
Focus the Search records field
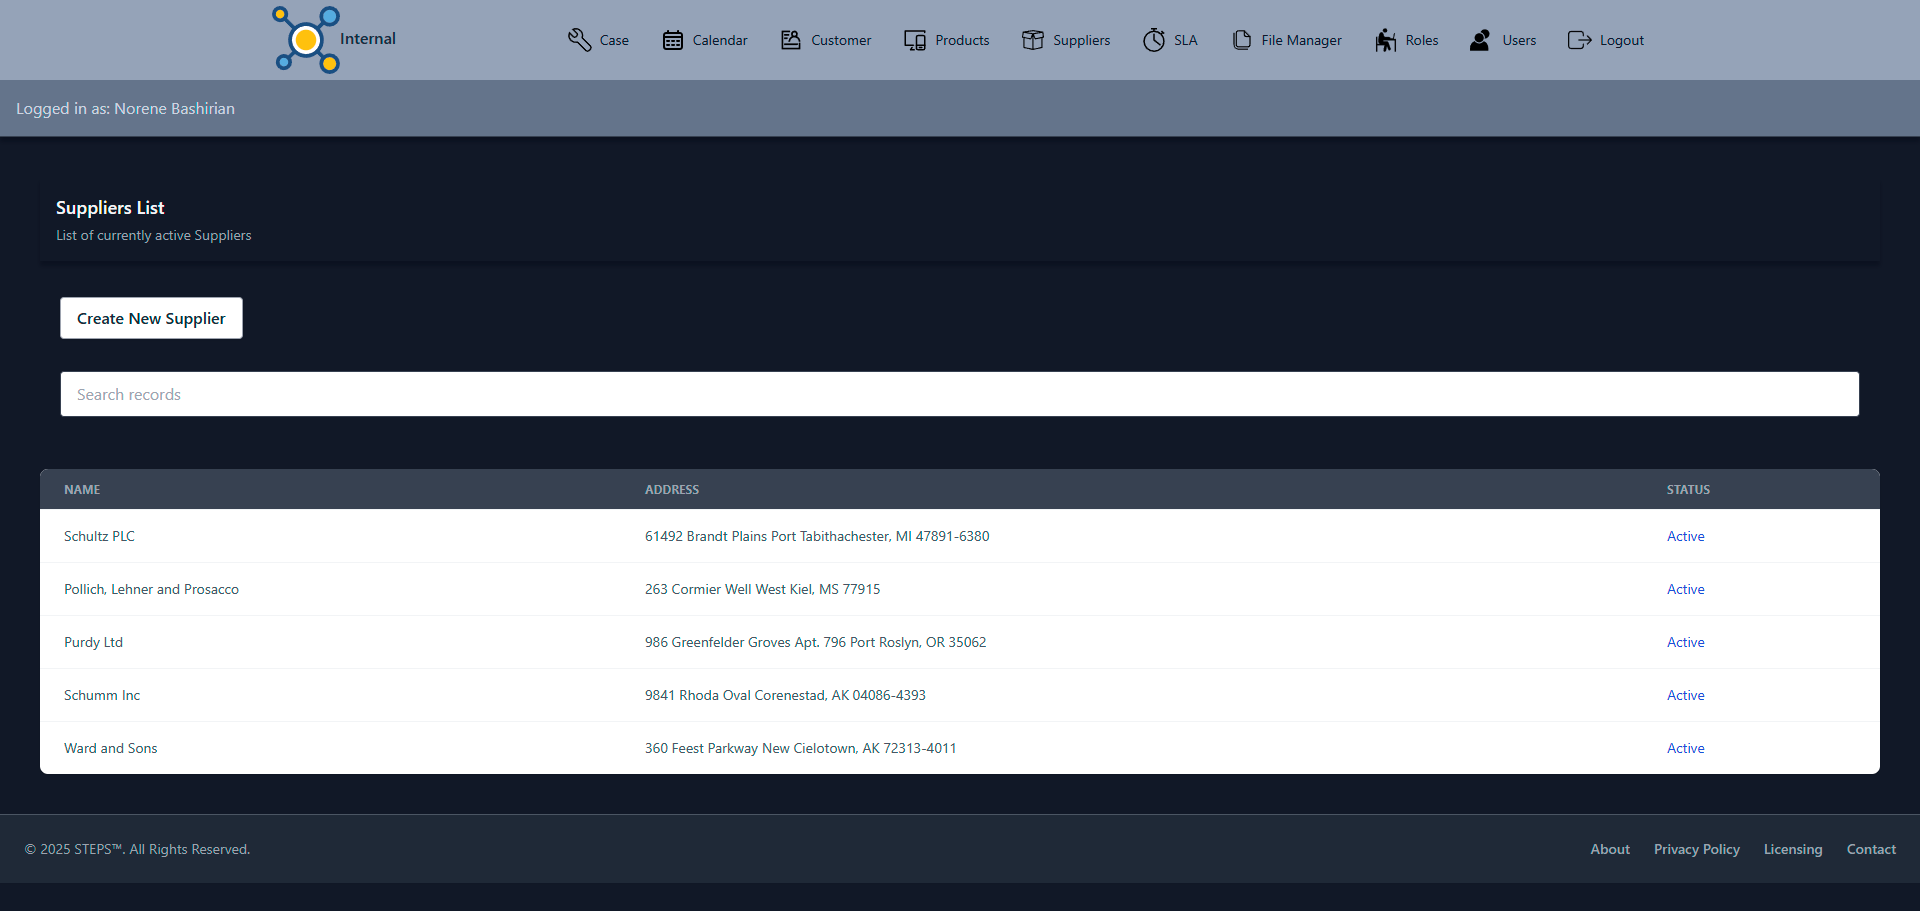click(x=959, y=394)
